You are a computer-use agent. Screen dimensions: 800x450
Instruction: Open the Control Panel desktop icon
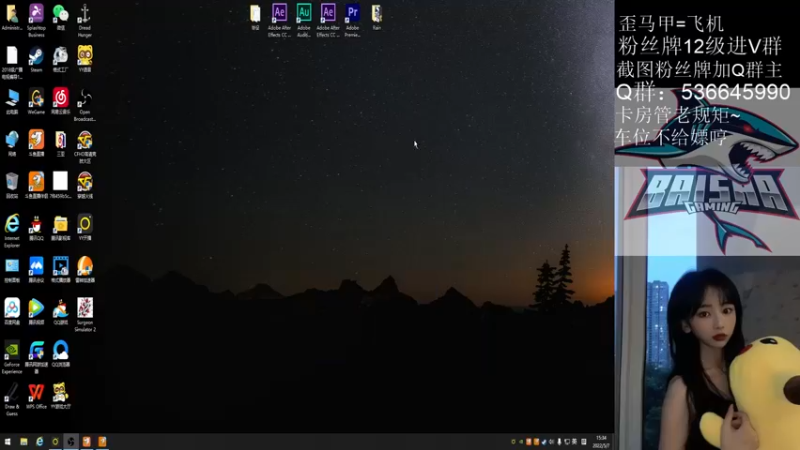tap(12, 270)
